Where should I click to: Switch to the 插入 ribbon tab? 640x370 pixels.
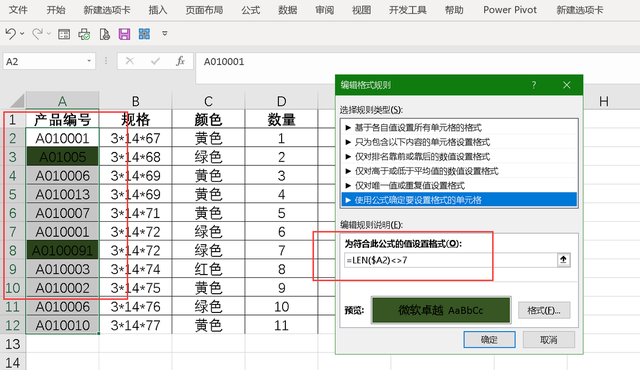158,10
